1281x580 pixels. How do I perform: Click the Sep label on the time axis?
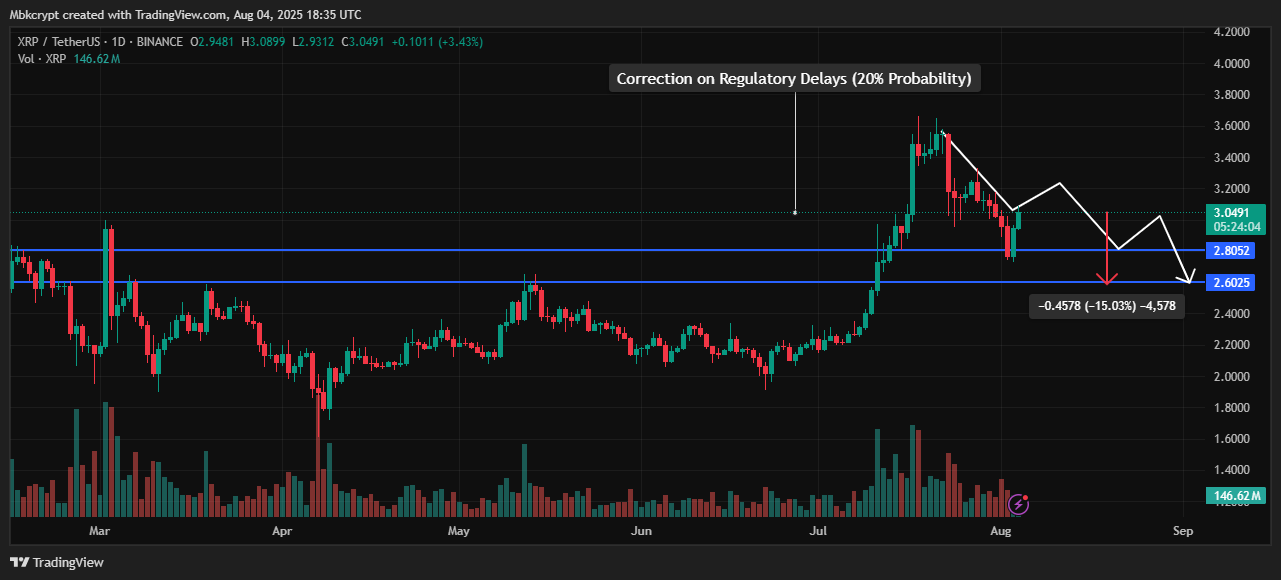pos(1183,531)
